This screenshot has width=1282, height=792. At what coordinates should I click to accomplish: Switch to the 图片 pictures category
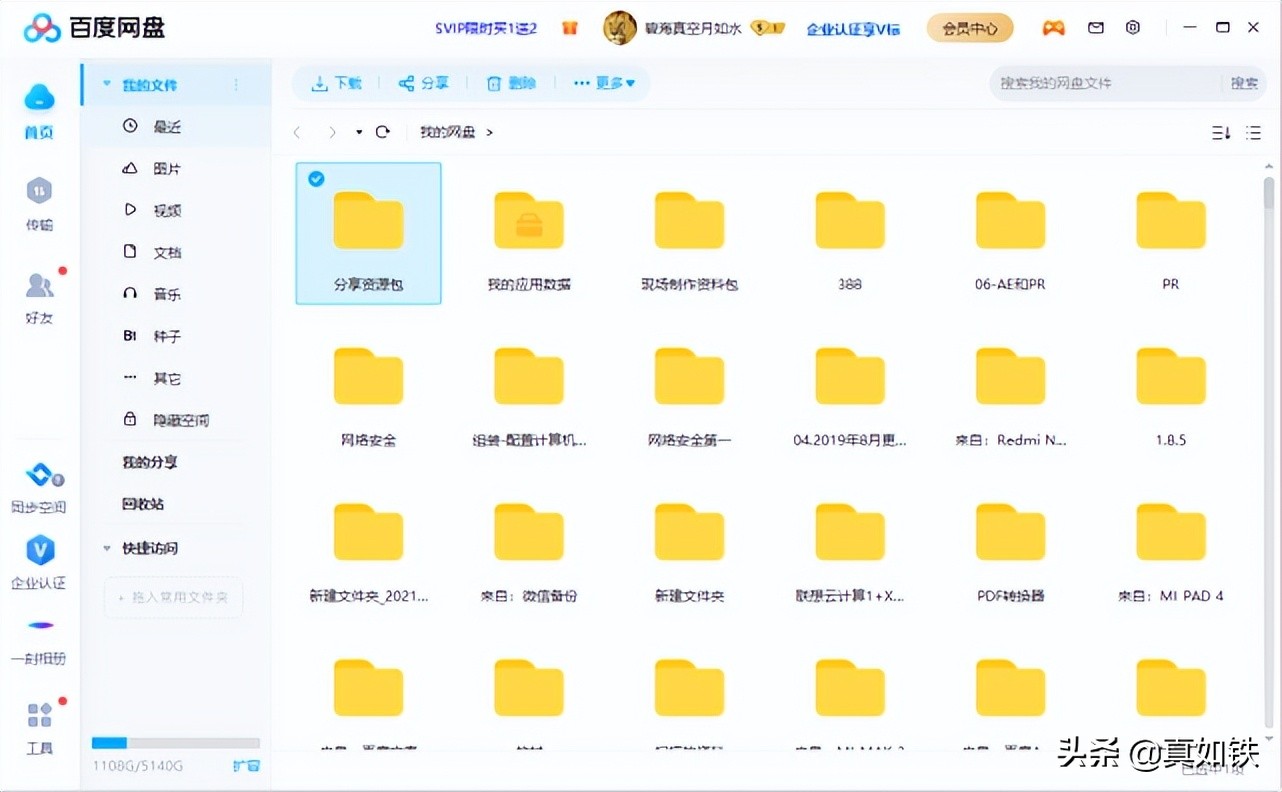pyautogui.click(x=166, y=167)
